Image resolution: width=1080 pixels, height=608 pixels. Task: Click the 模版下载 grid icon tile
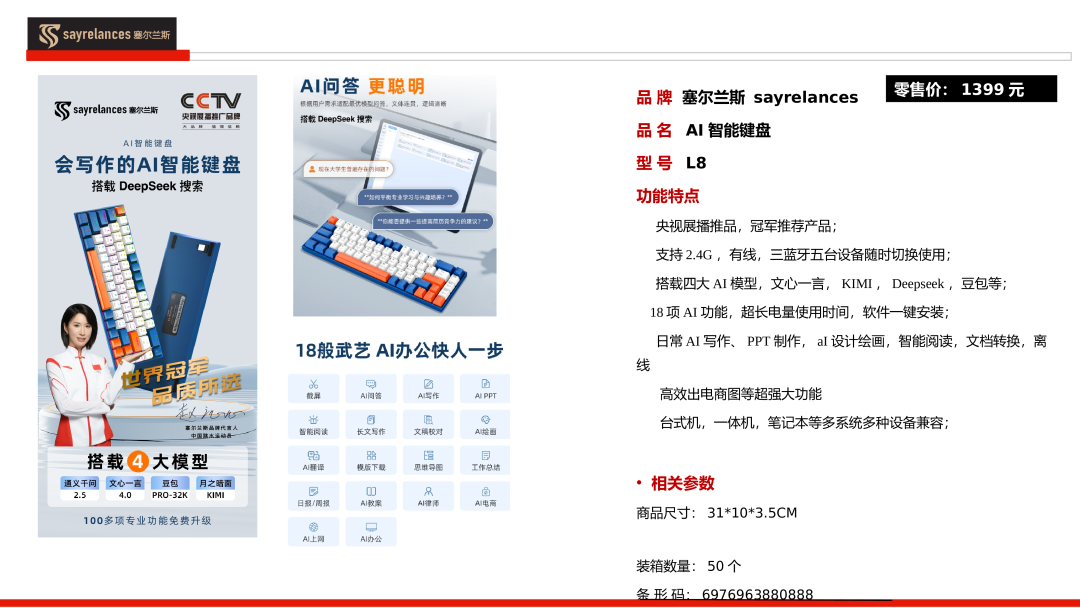tap(371, 460)
